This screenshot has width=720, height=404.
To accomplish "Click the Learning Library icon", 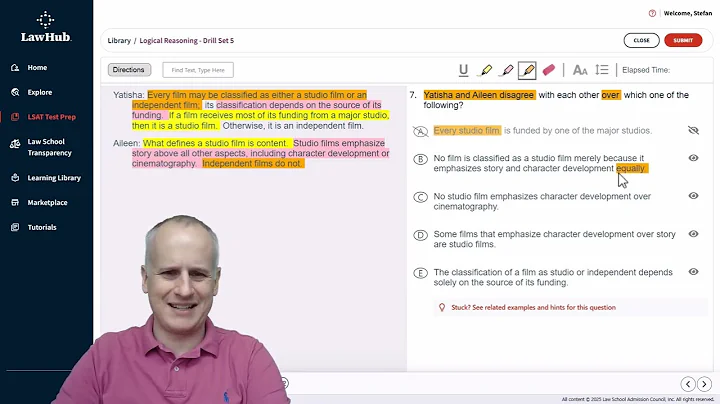I will pos(15,178).
